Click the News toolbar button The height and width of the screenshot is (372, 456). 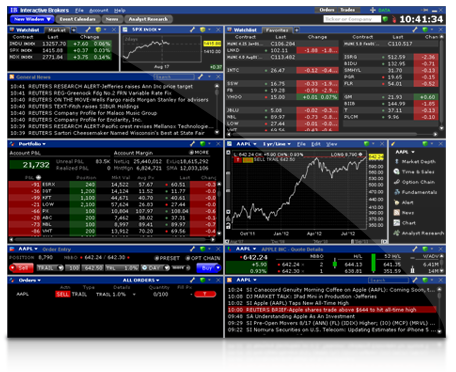(112, 19)
